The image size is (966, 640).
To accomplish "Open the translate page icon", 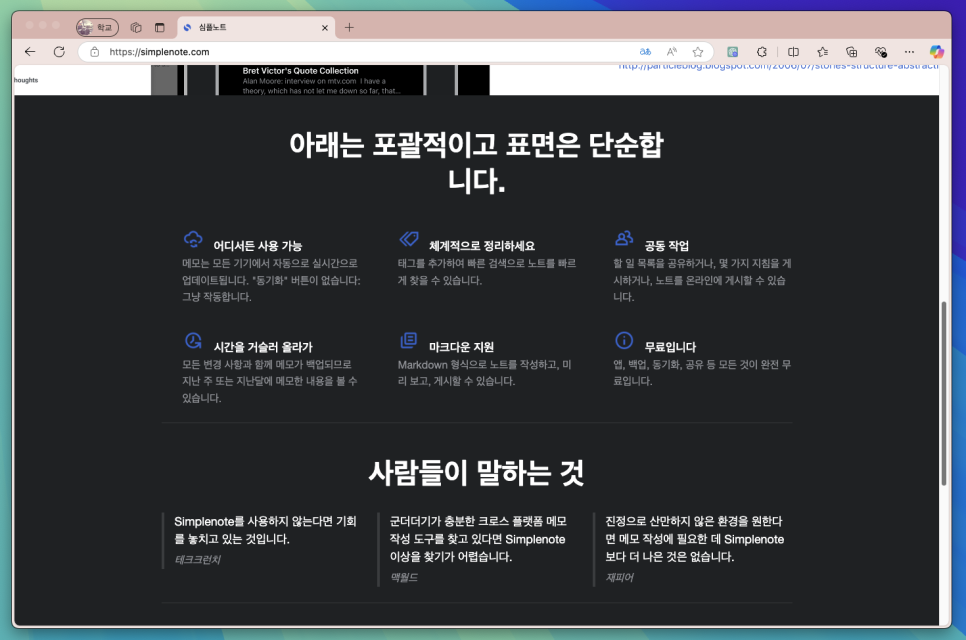I will click(645, 52).
